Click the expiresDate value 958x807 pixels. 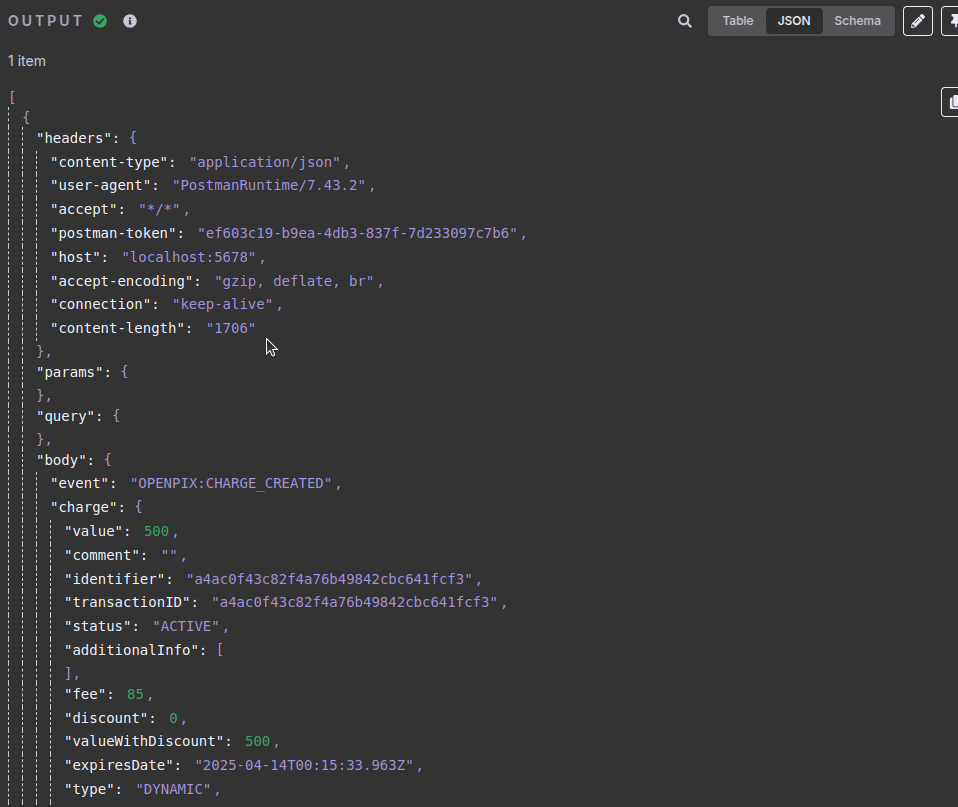click(x=304, y=765)
